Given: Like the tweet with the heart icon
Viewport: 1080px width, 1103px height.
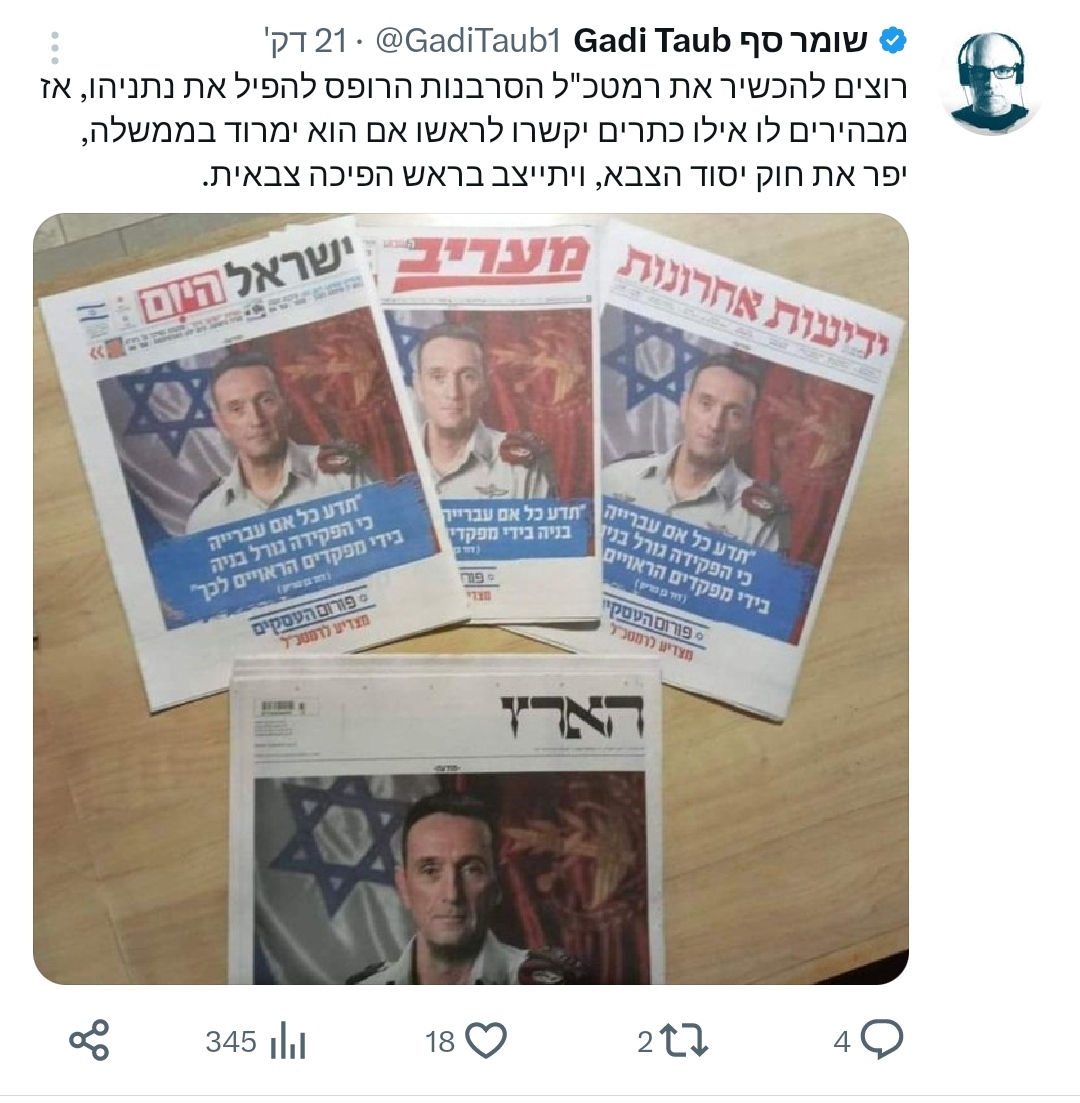Looking at the screenshot, I should pyautogui.click(x=487, y=1041).
